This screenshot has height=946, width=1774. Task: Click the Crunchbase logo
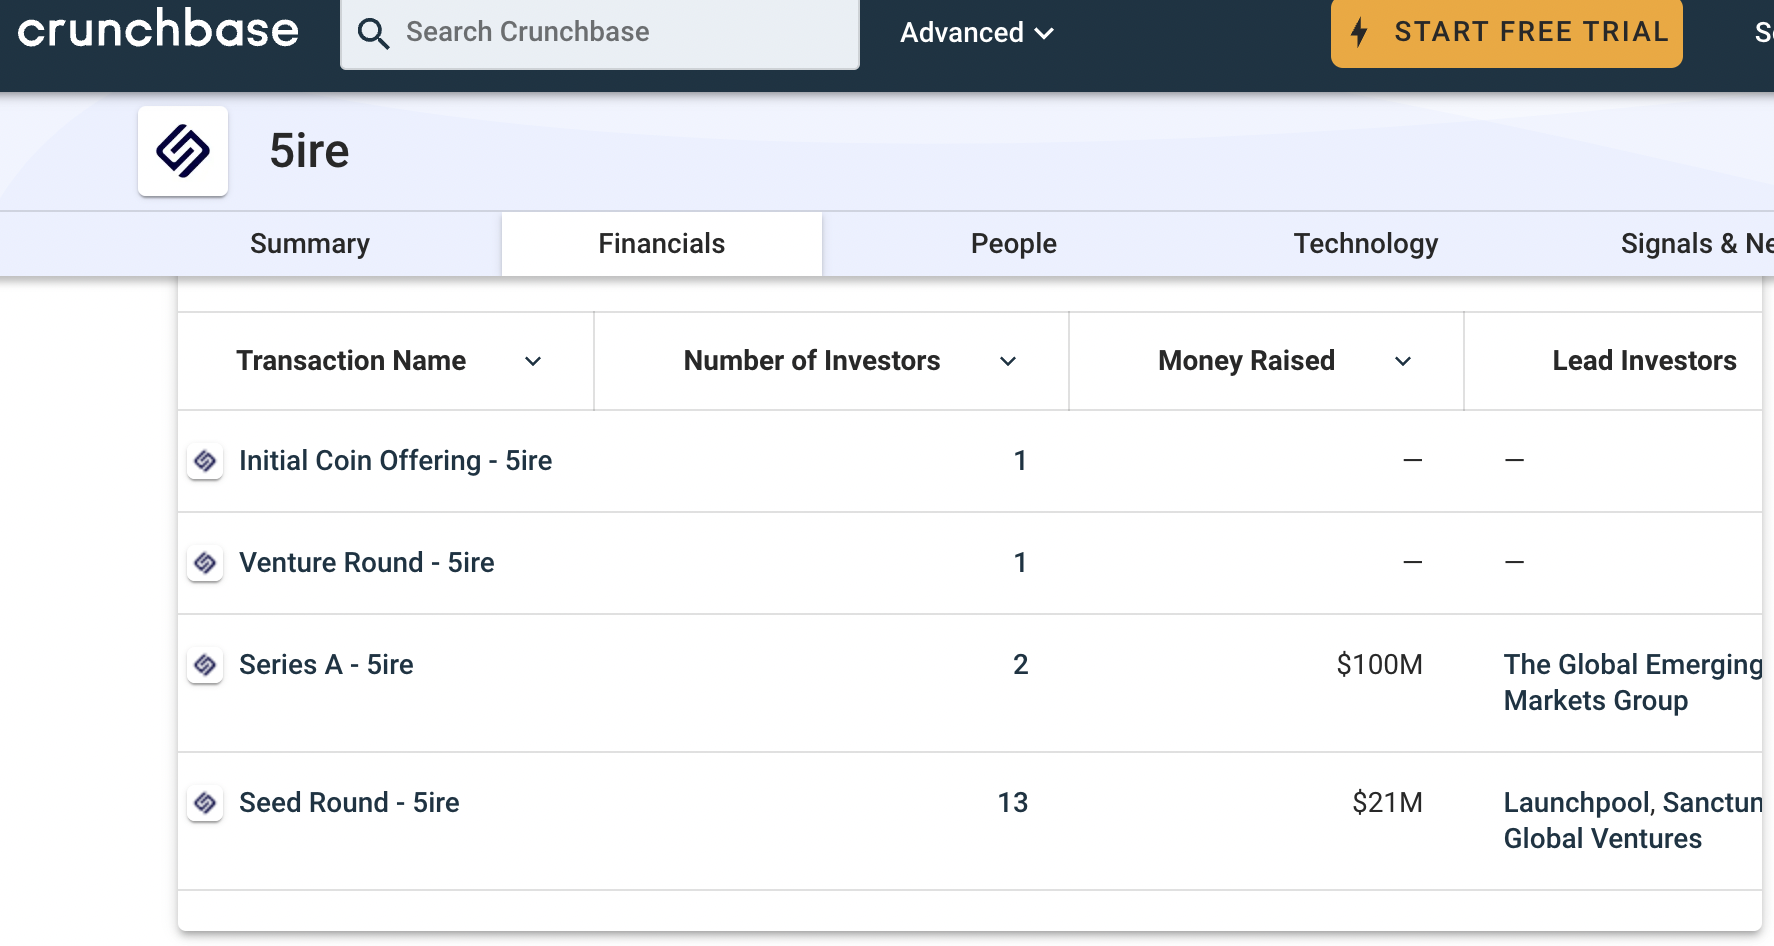pyautogui.click(x=158, y=30)
